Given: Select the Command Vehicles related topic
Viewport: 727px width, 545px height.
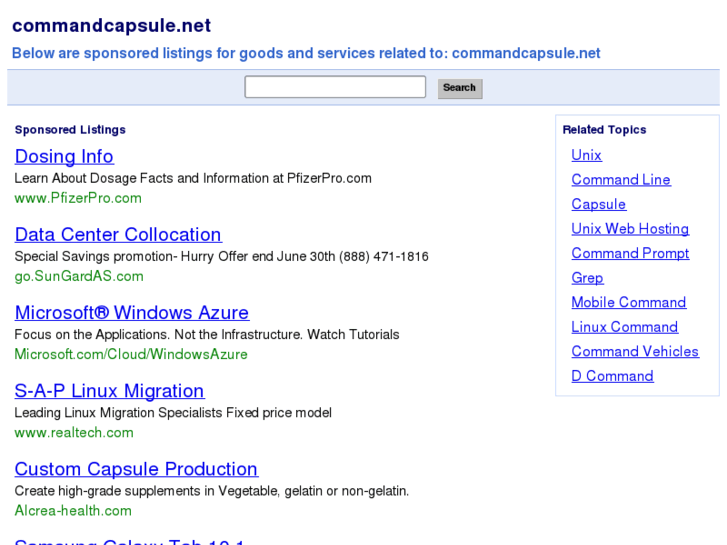Looking at the screenshot, I should tap(635, 352).
